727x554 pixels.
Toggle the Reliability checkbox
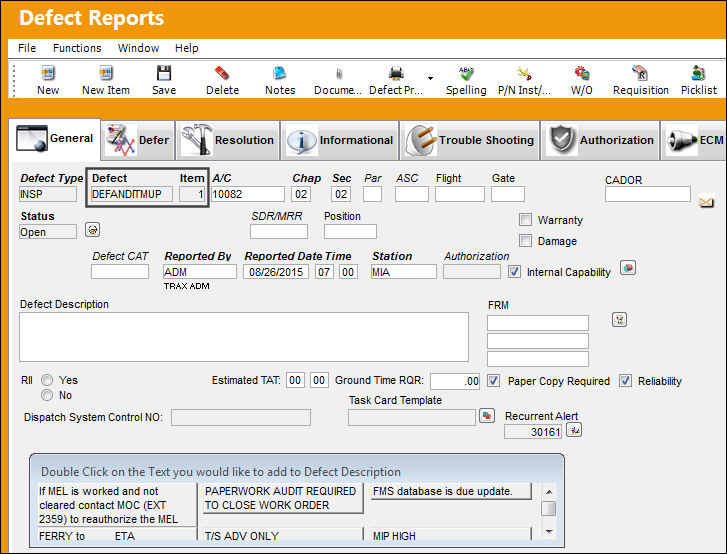coord(625,381)
